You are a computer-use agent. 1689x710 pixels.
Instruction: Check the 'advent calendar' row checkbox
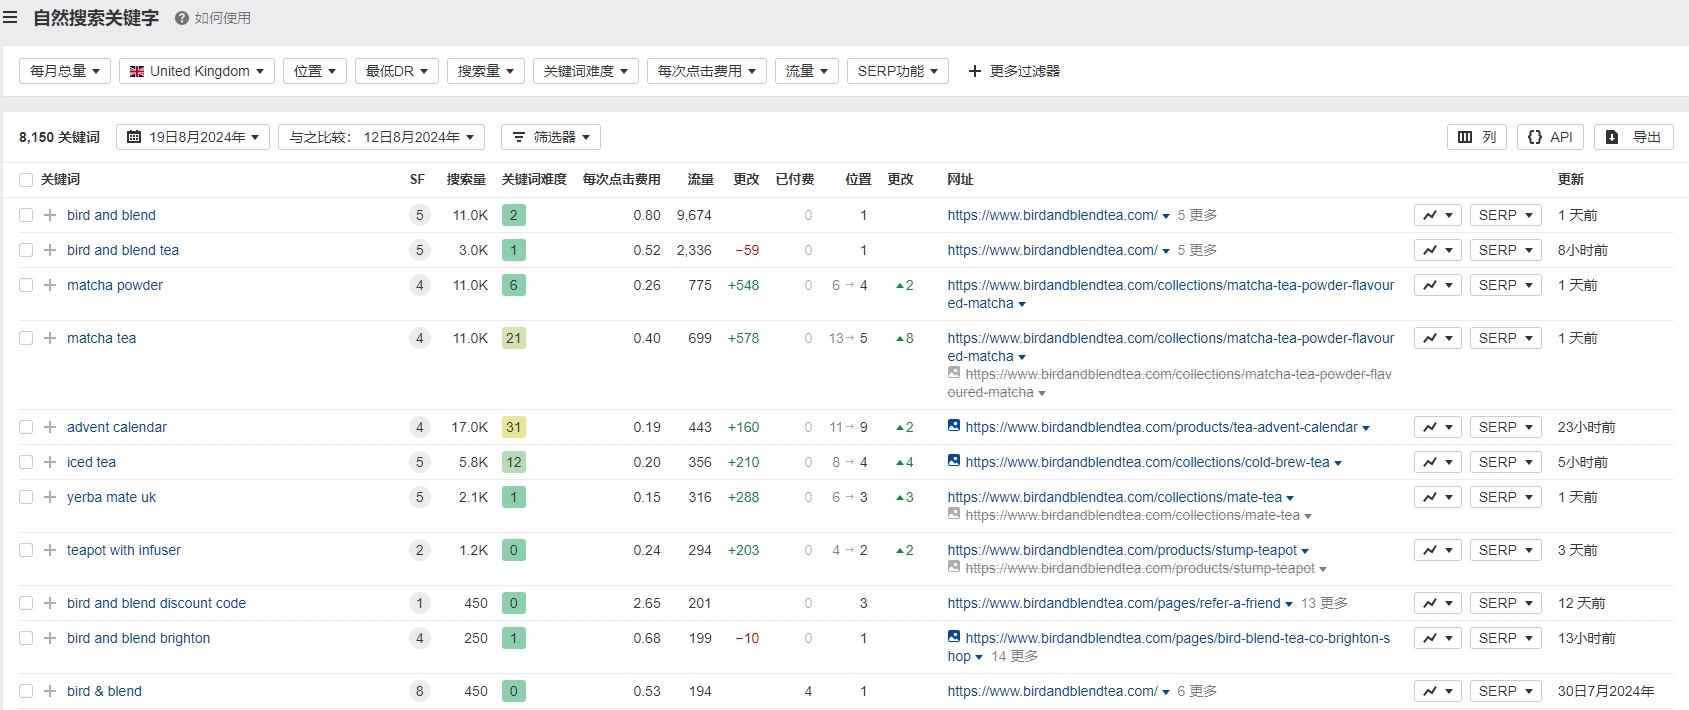[x=26, y=427]
